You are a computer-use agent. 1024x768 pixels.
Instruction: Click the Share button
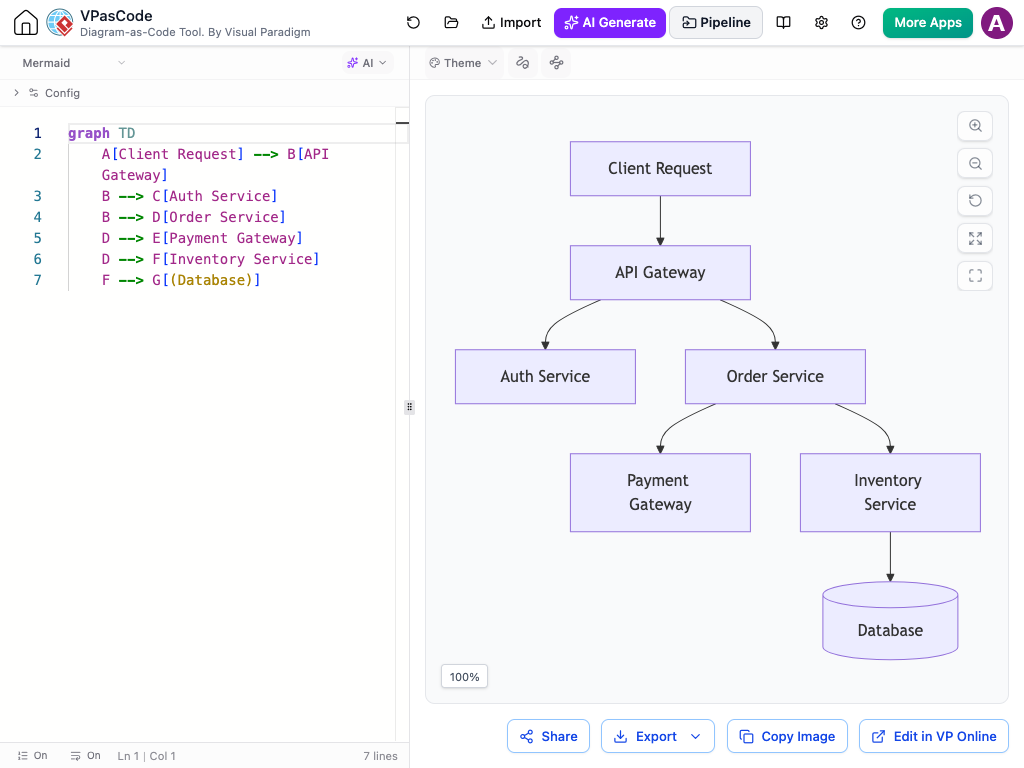(549, 736)
